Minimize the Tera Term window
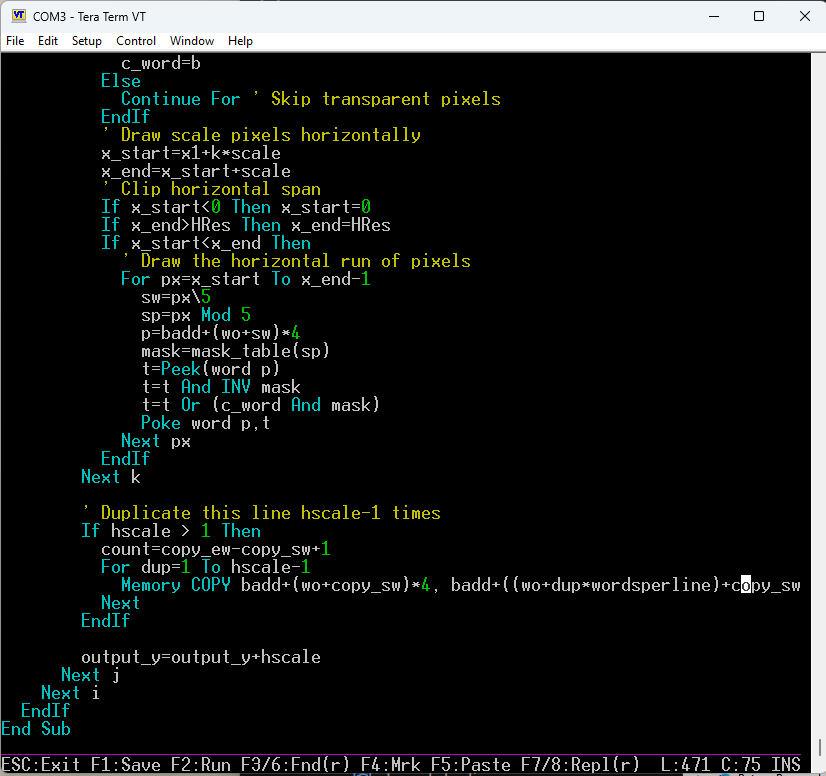826x776 pixels. [x=713, y=16]
